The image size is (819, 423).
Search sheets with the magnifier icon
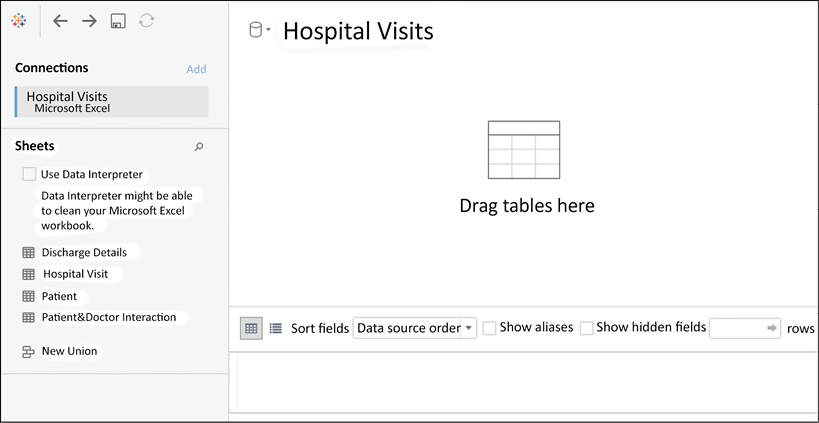tap(198, 147)
